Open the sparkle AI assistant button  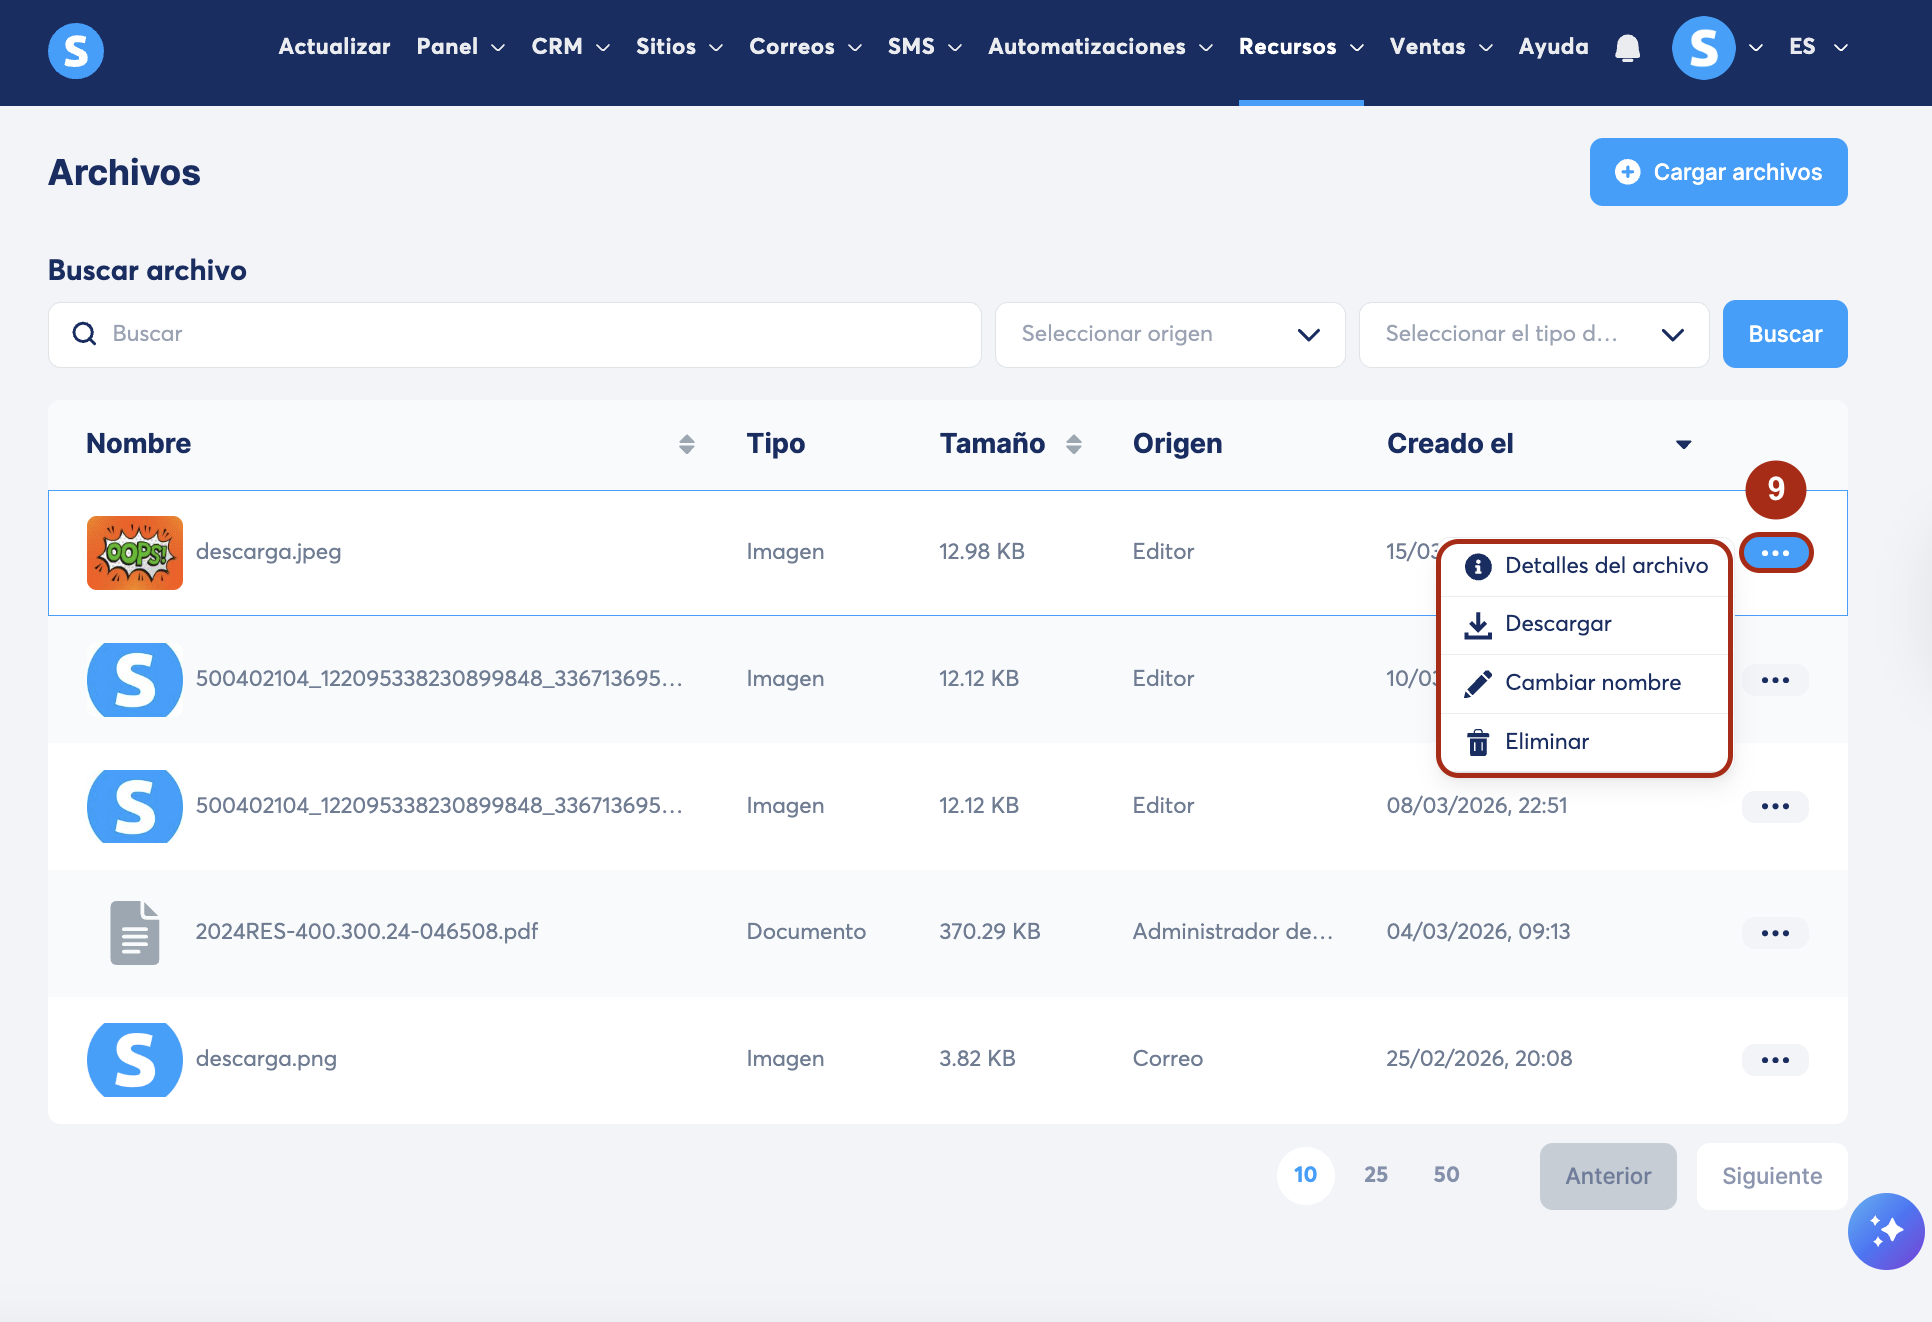point(1885,1231)
